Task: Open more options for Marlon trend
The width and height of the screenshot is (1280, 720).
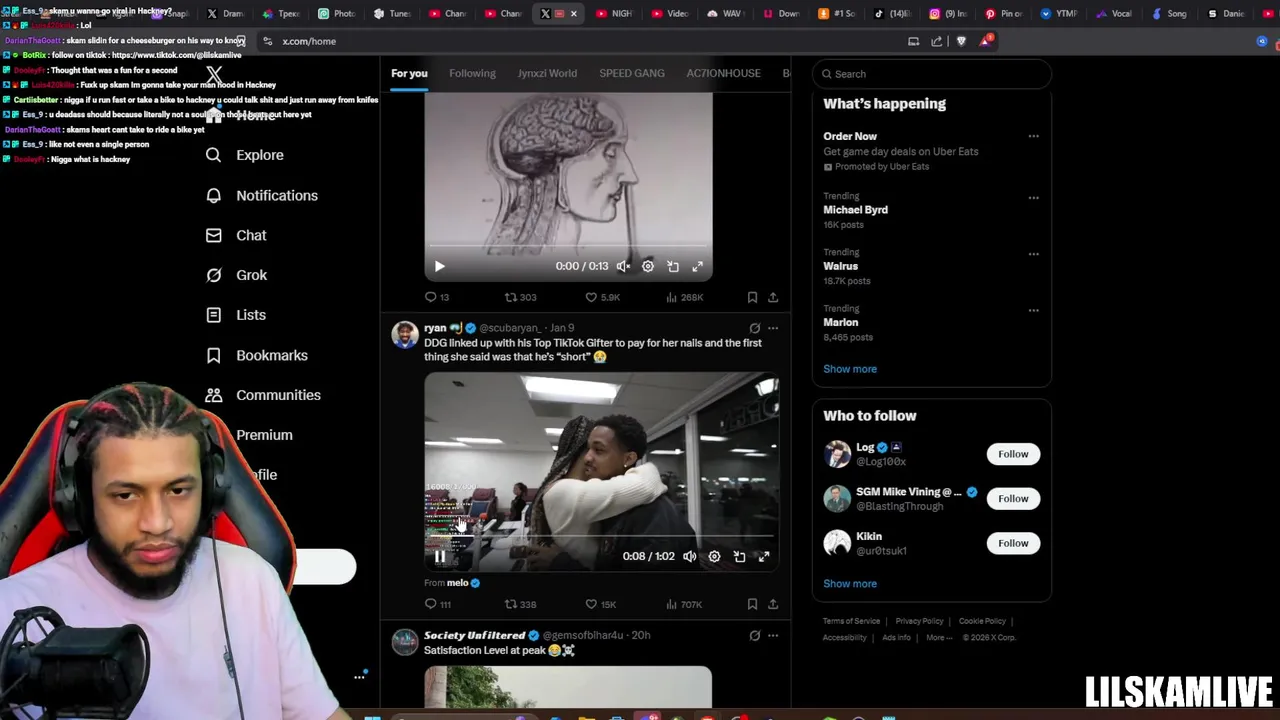Action: click(1033, 309)
